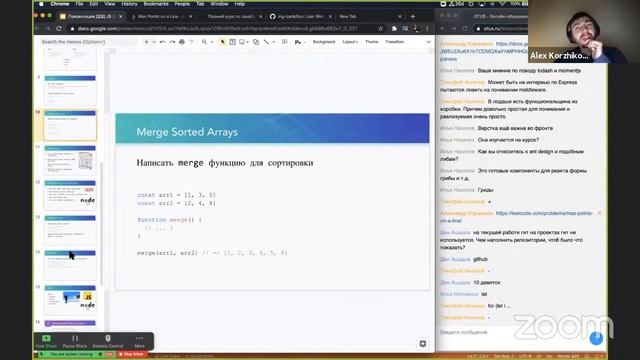Open the Bookmarks menu
640x360 pixels.
pos(156,4)
